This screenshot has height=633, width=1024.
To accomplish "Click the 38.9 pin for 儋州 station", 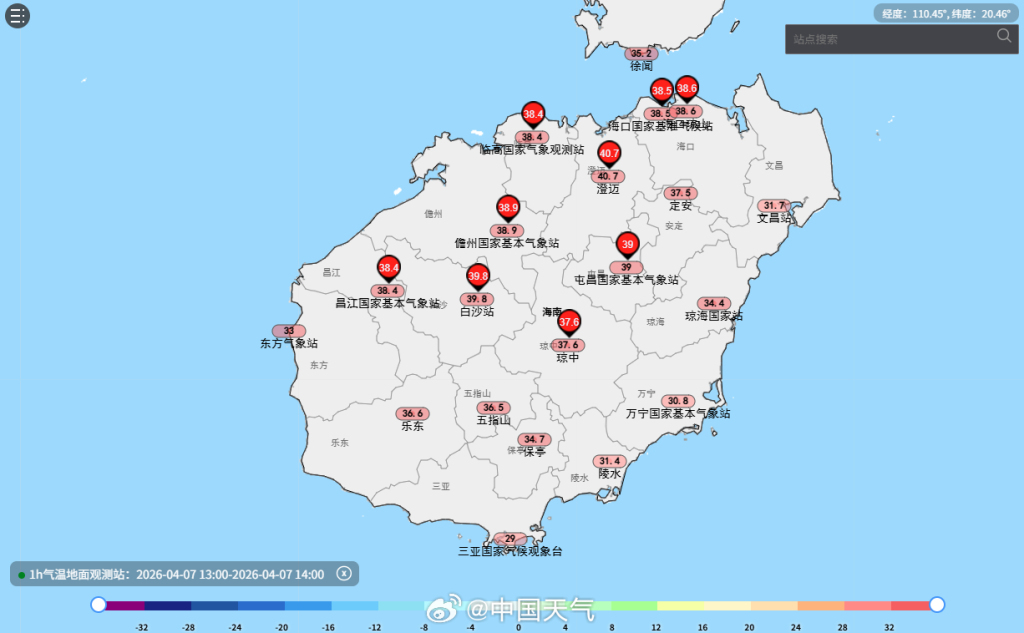I will click(508, 209).
